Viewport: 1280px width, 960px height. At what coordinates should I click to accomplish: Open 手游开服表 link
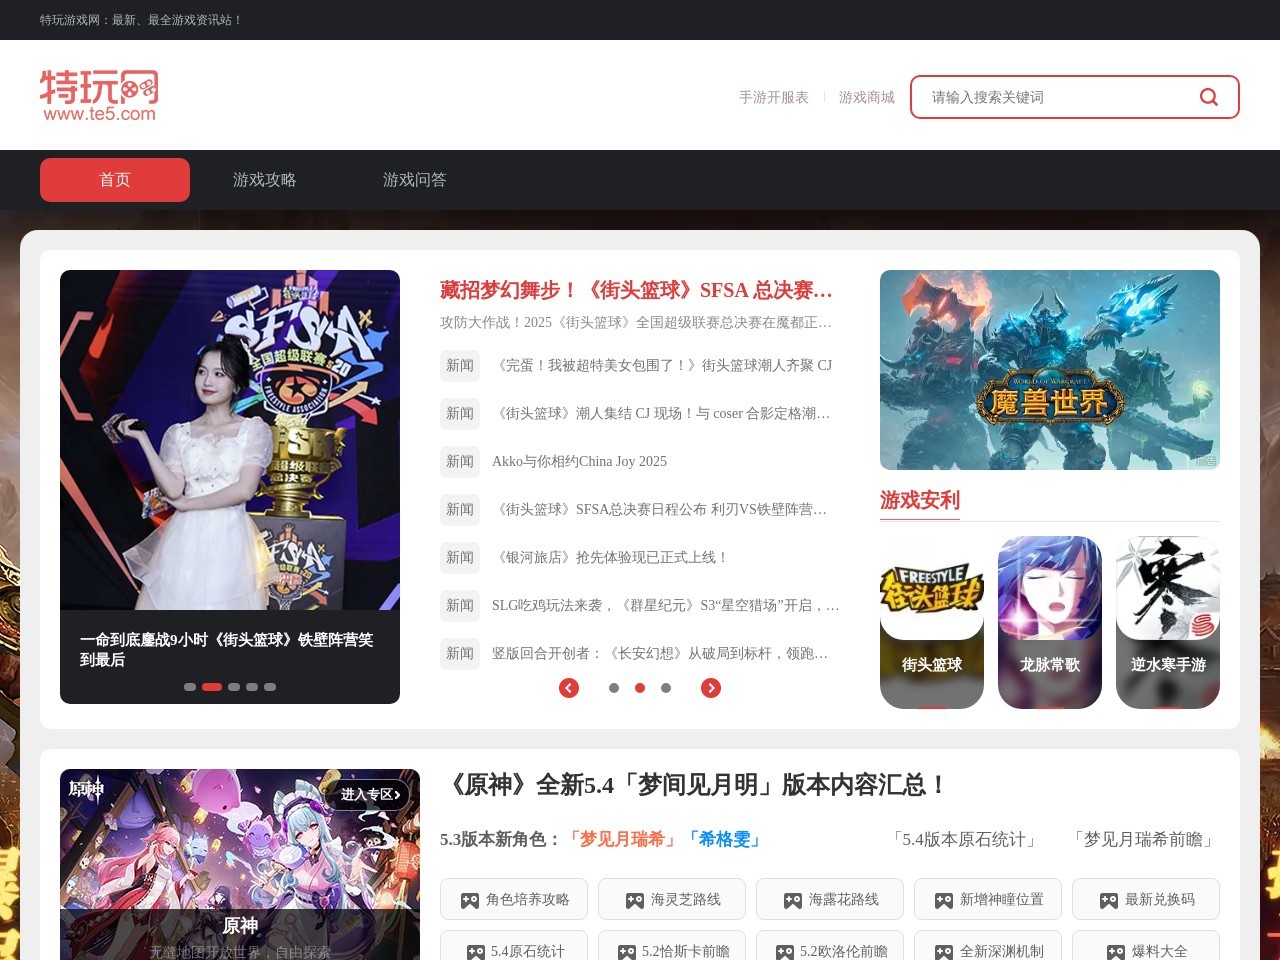[x=774, y=97]
